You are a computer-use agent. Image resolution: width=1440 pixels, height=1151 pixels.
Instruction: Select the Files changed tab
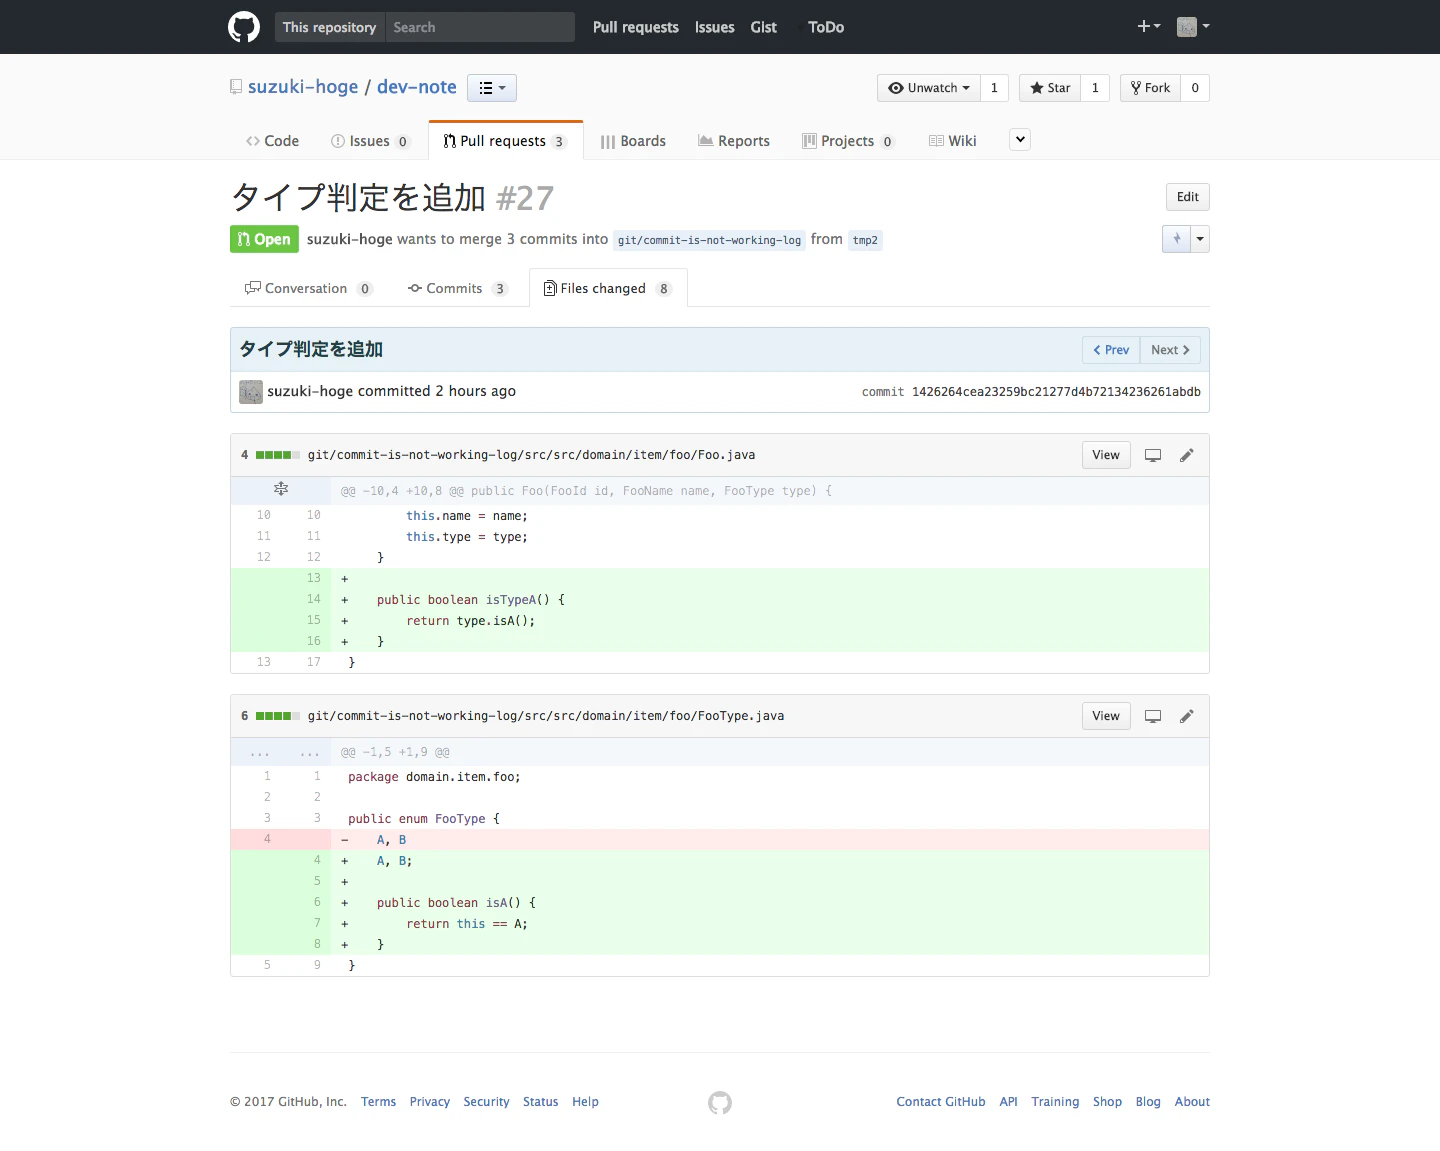(608, 288)
